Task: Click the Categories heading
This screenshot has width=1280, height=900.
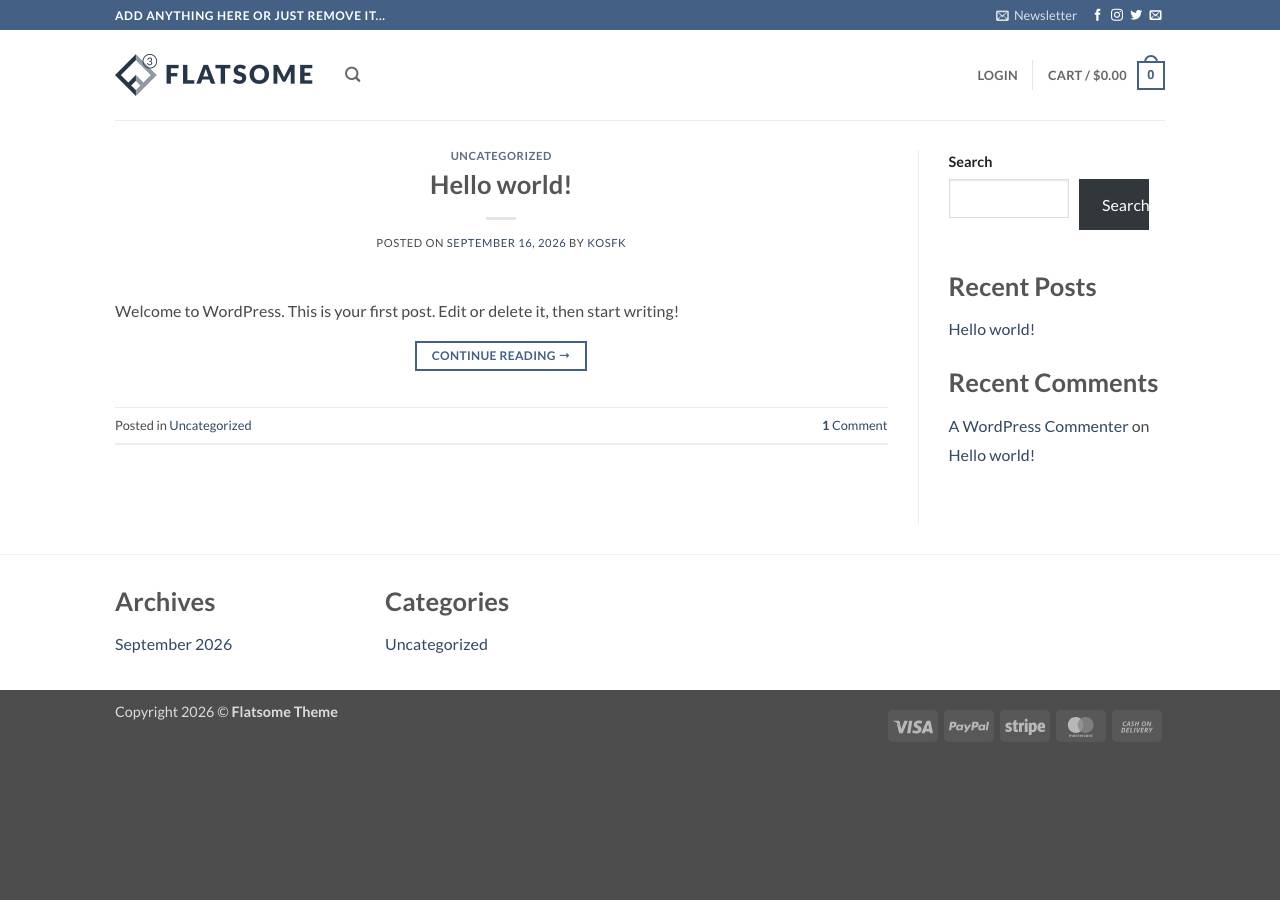Action: click(447, 602)
